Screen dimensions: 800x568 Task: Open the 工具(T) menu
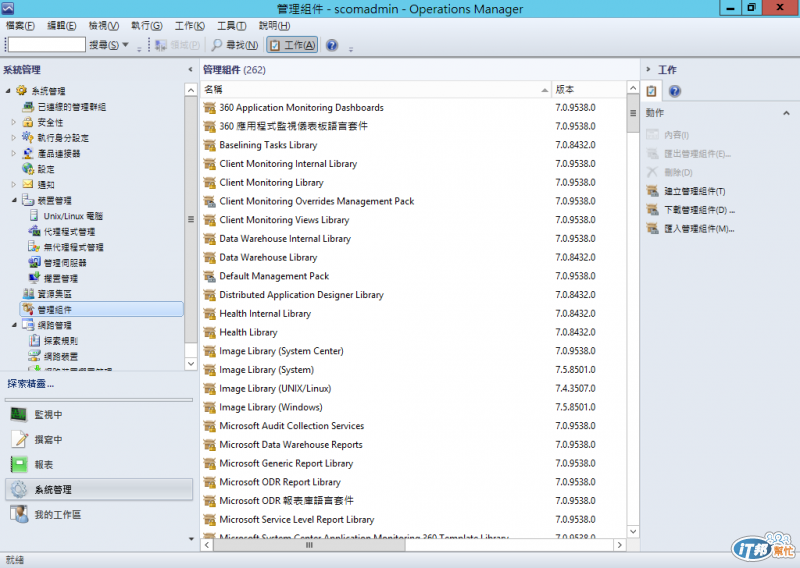pyautogui.click(x=231, y=26)
